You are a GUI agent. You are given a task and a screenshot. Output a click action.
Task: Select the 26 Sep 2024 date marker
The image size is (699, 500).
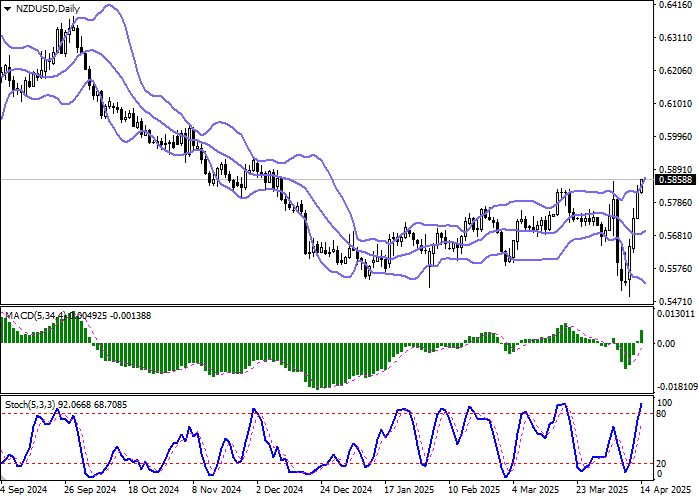[87, 491]
